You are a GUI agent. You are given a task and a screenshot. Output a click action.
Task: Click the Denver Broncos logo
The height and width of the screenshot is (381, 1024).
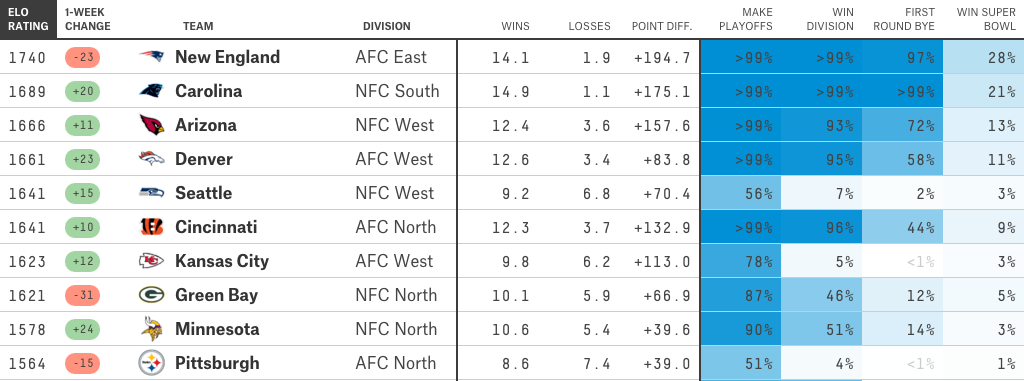(x=151, y=159)
